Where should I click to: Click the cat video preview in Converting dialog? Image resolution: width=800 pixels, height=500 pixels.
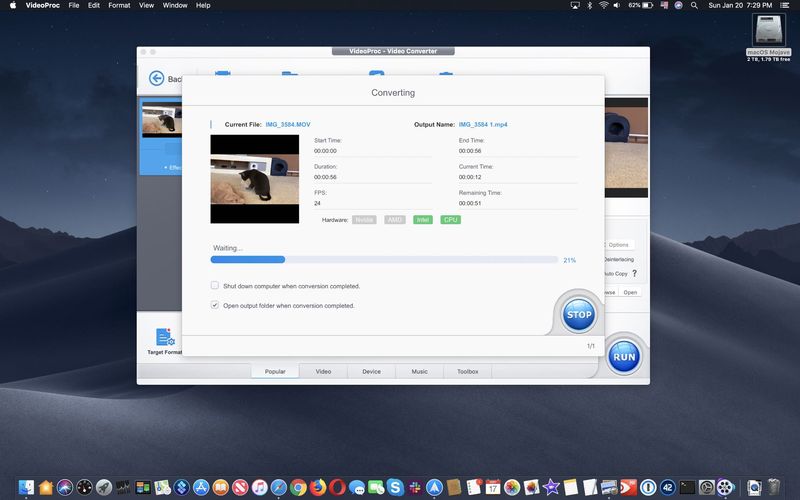[x=255, y=179]
